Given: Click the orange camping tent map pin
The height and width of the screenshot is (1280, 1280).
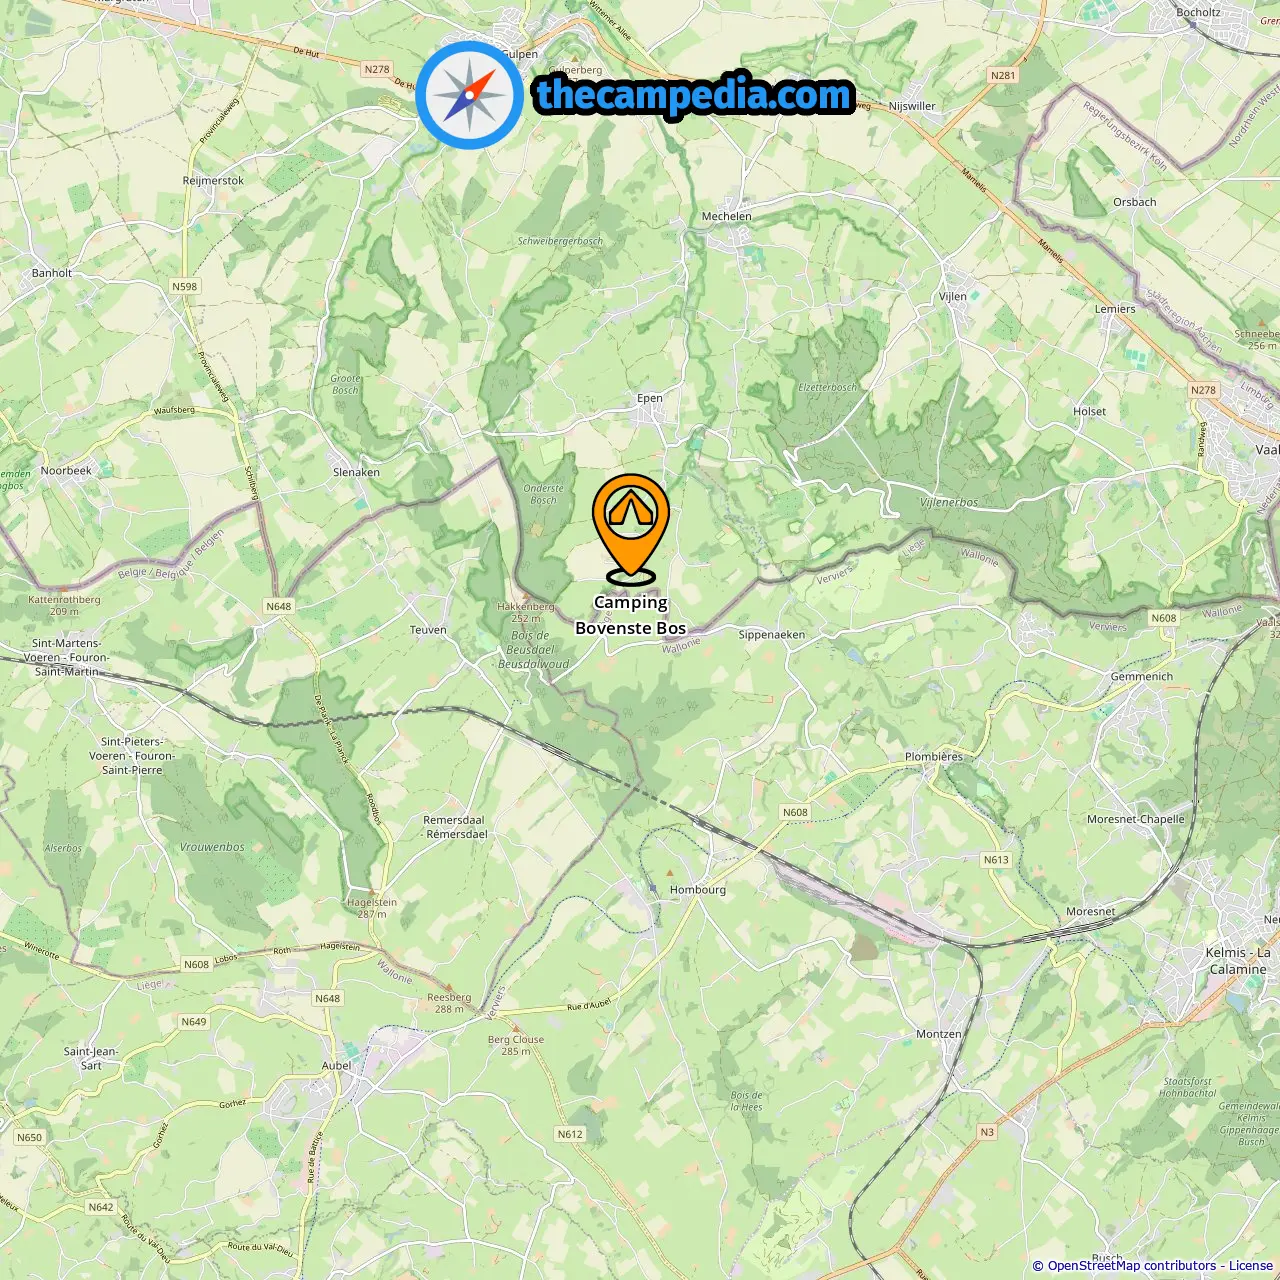Looking at the screenshot, I should [x=631, y=529].
